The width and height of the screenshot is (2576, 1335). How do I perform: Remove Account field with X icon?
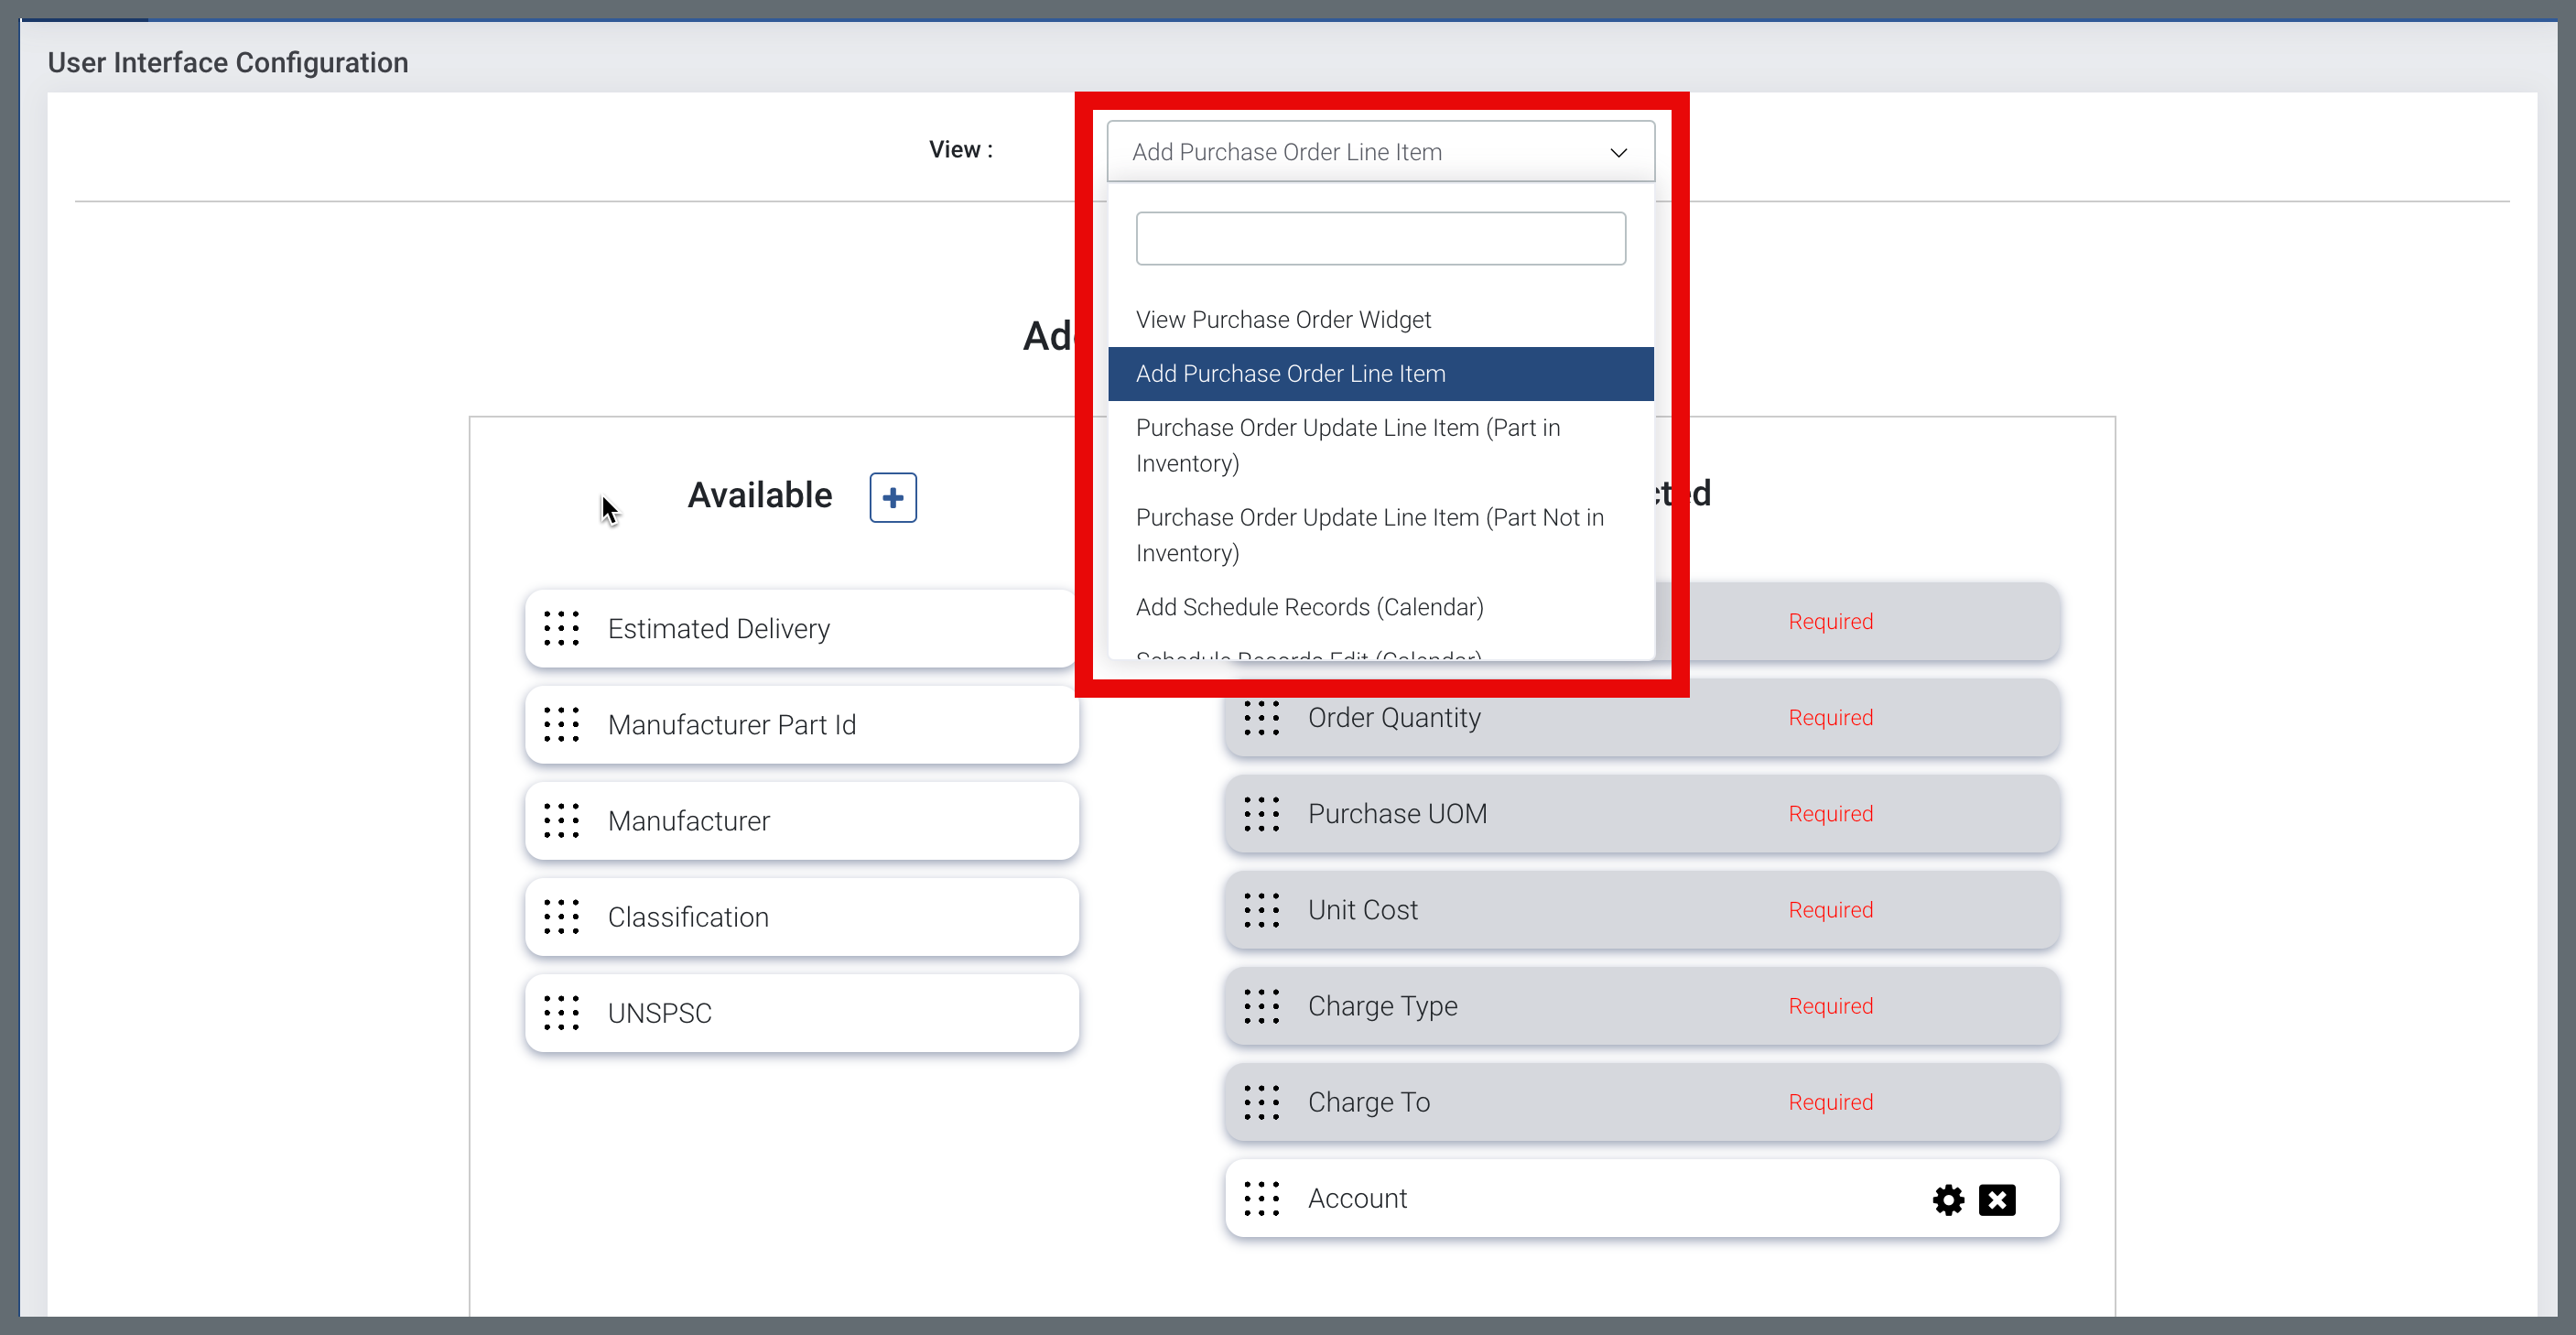click(1997, 1199)
